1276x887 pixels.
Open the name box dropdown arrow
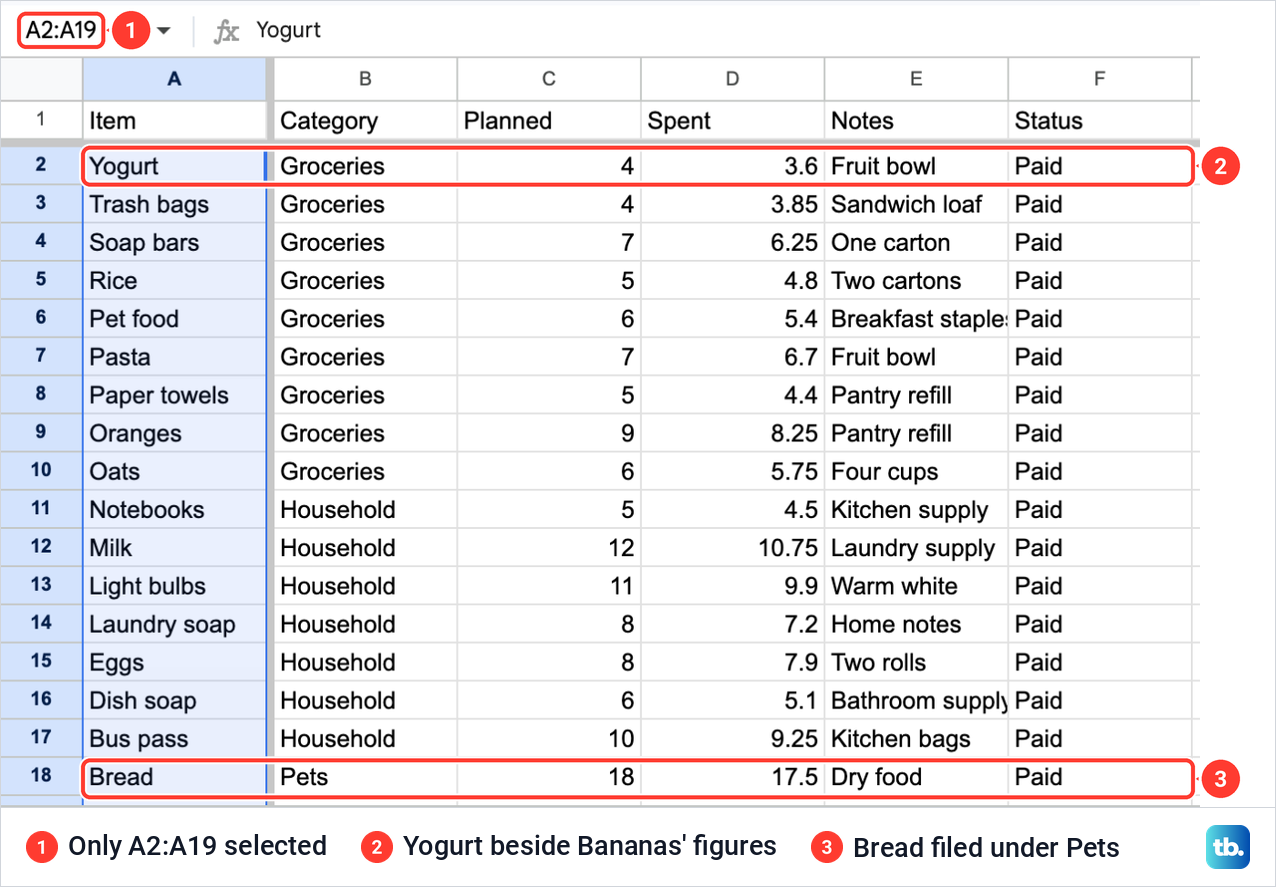(x=164, y=31)
